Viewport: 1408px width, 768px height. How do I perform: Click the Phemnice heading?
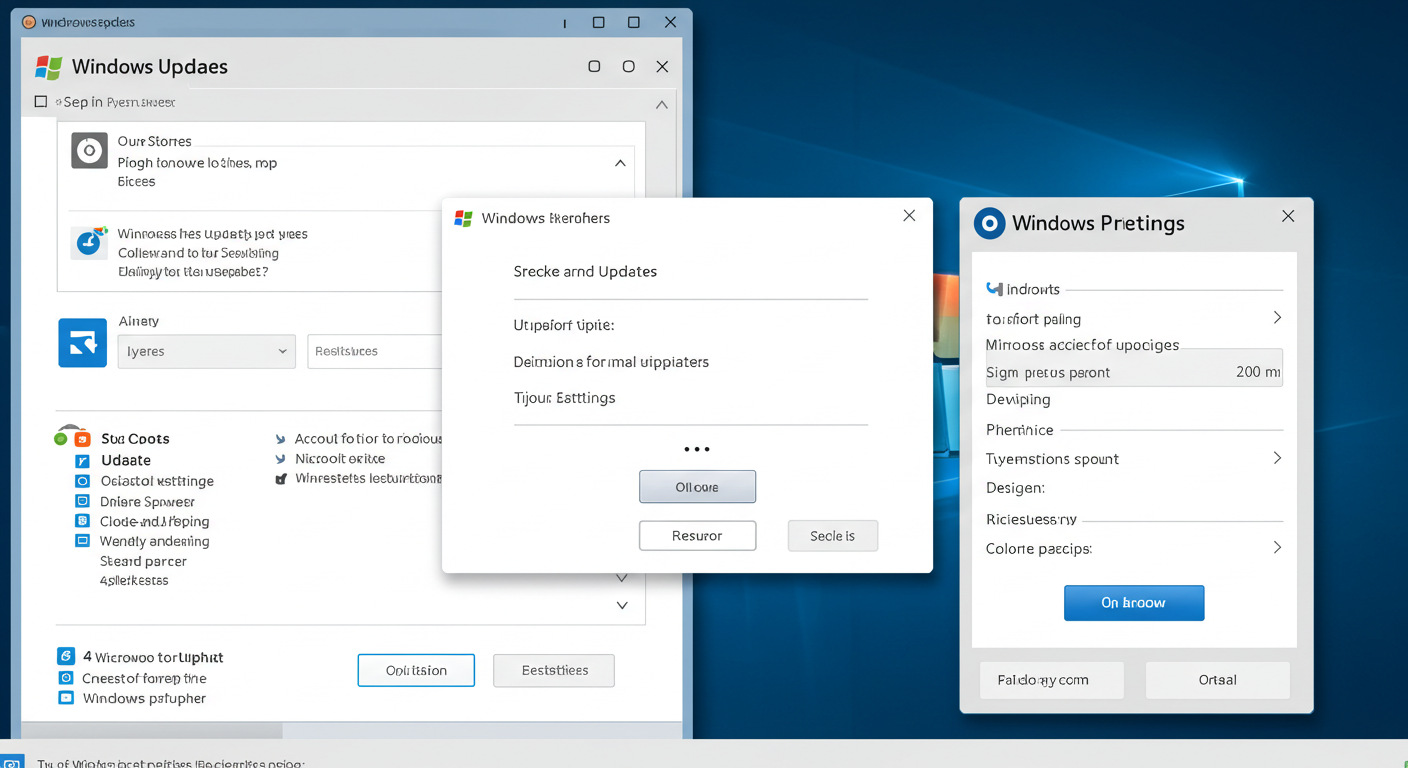[1020, 430]
